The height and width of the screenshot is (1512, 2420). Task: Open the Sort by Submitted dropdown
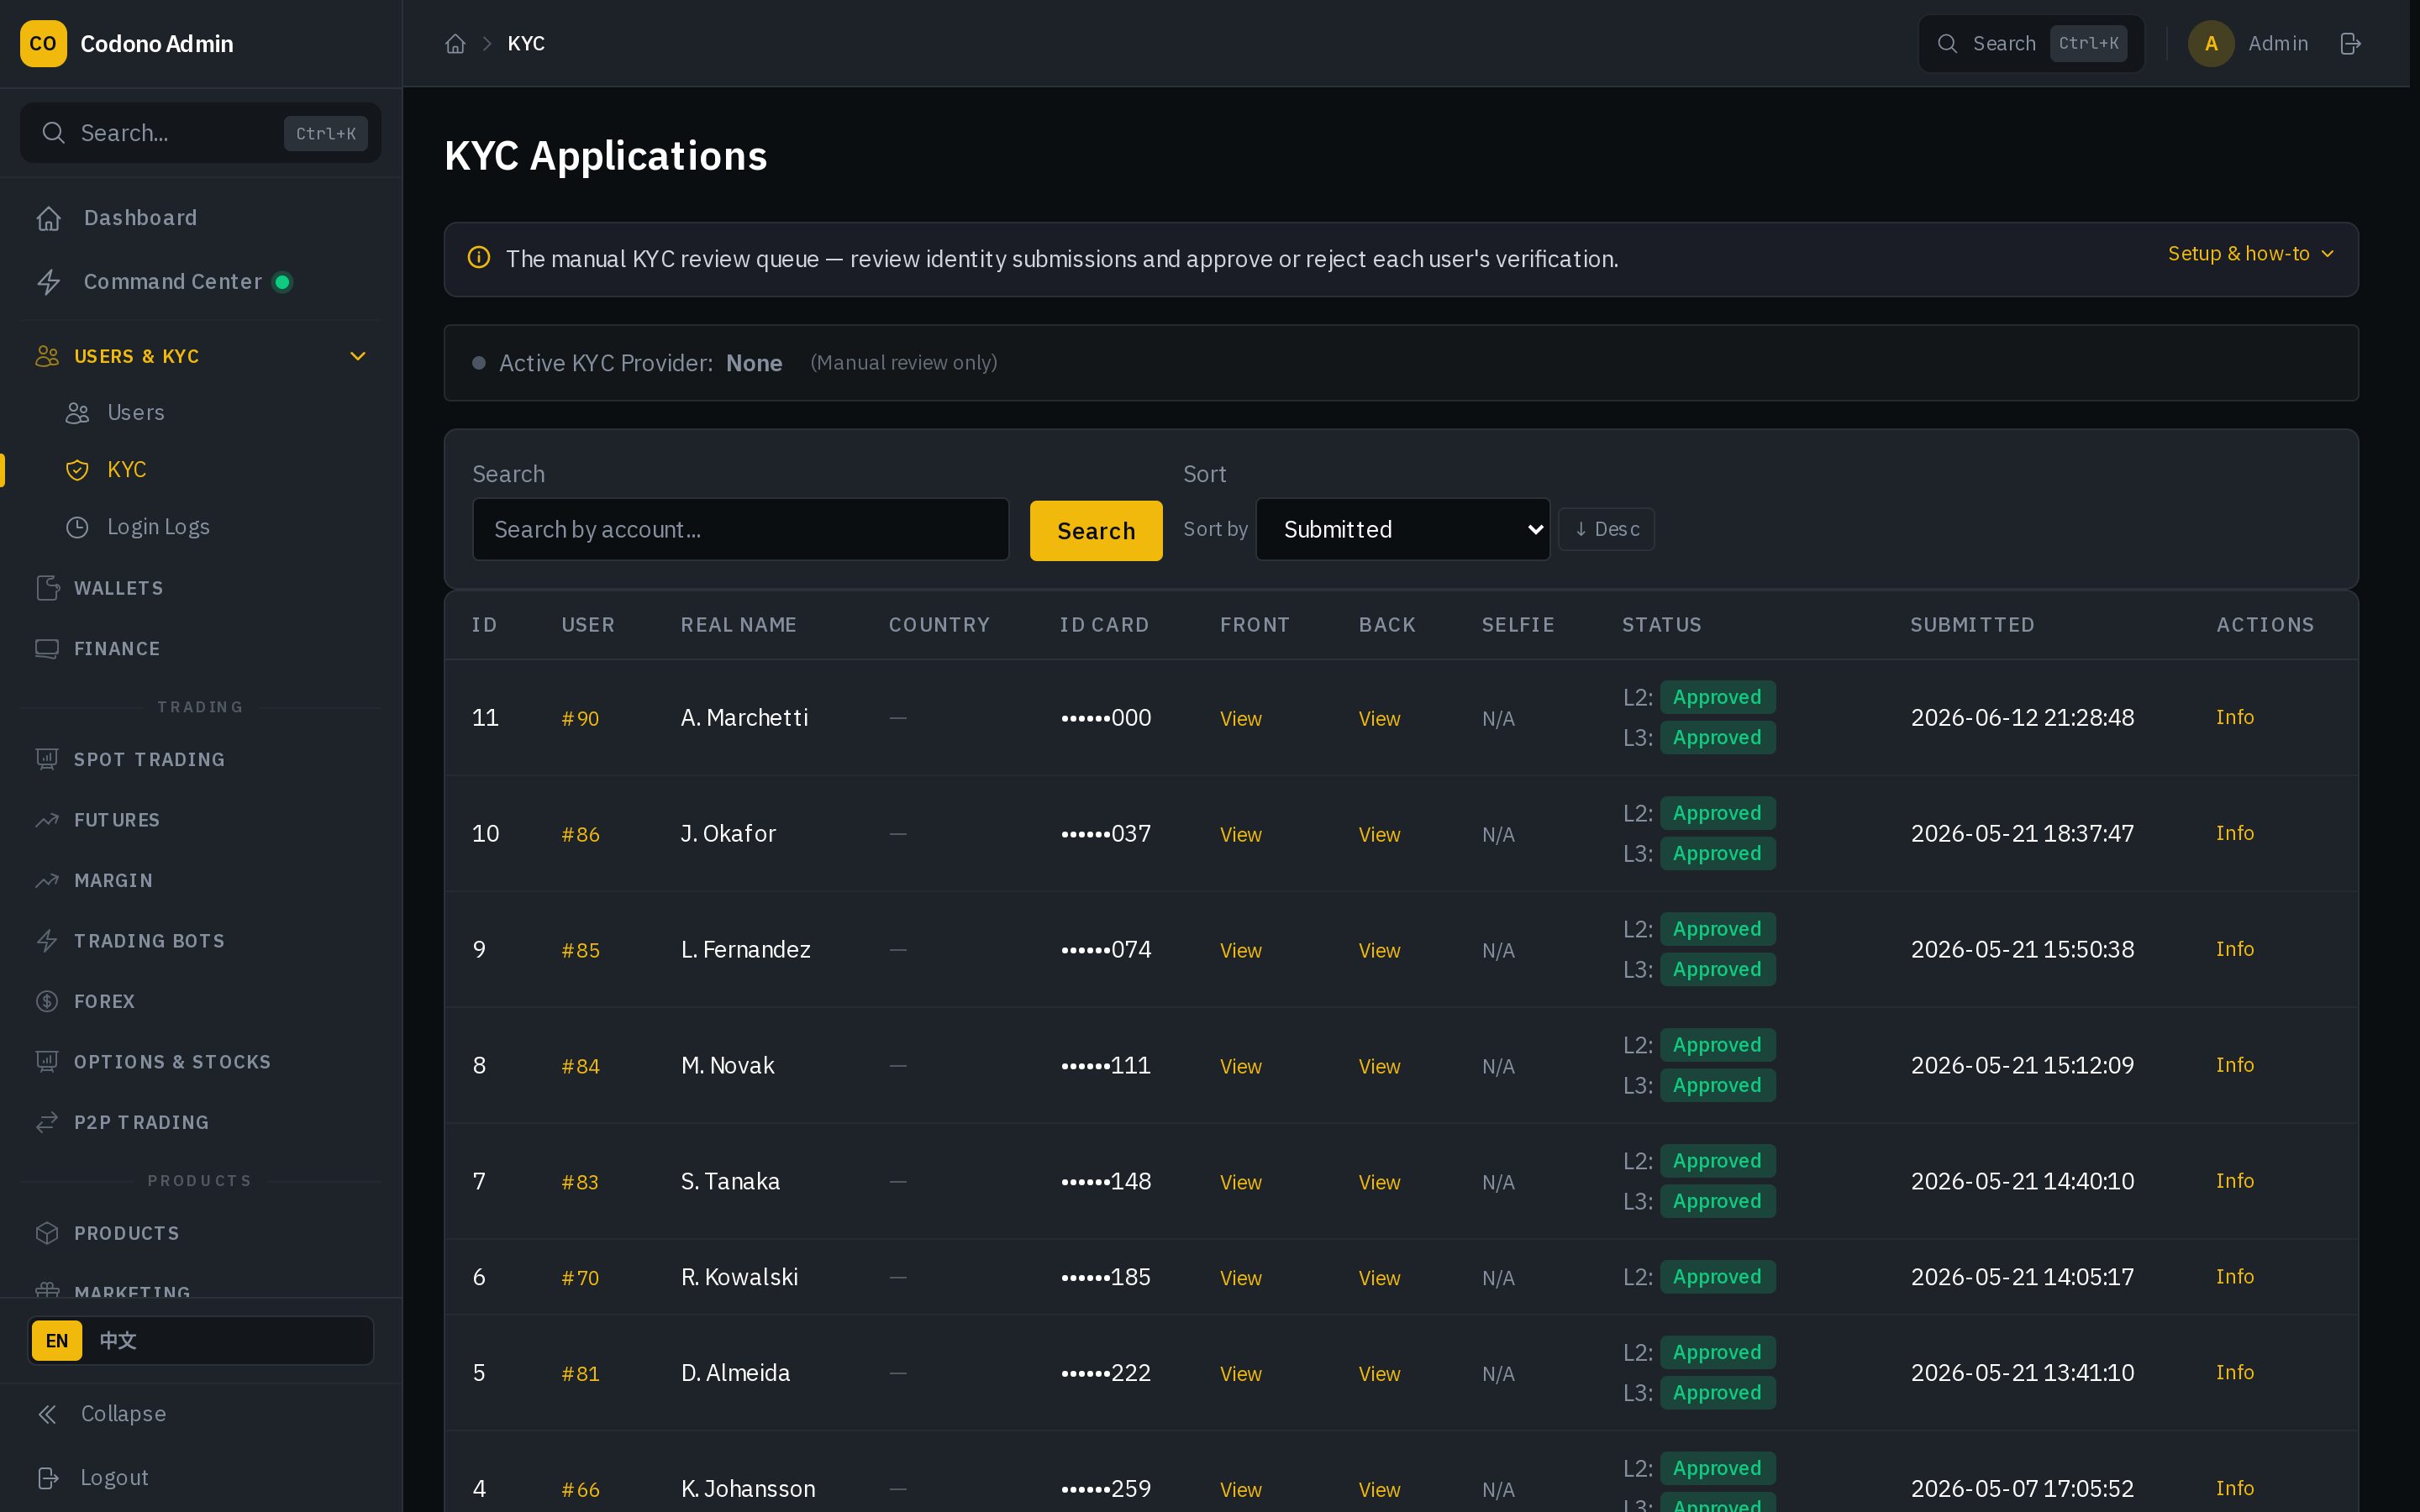coord(1402,530)
